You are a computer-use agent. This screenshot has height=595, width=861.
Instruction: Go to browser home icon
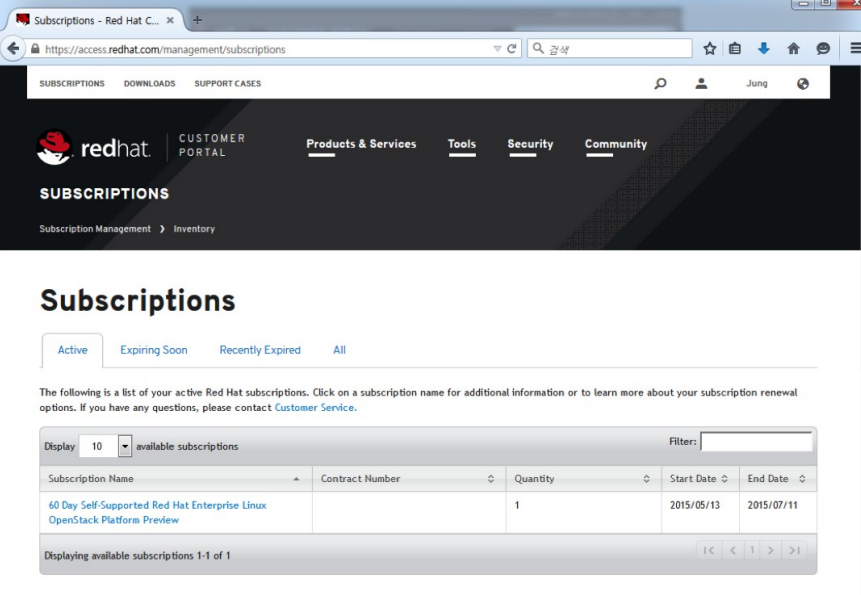[793, 49]
